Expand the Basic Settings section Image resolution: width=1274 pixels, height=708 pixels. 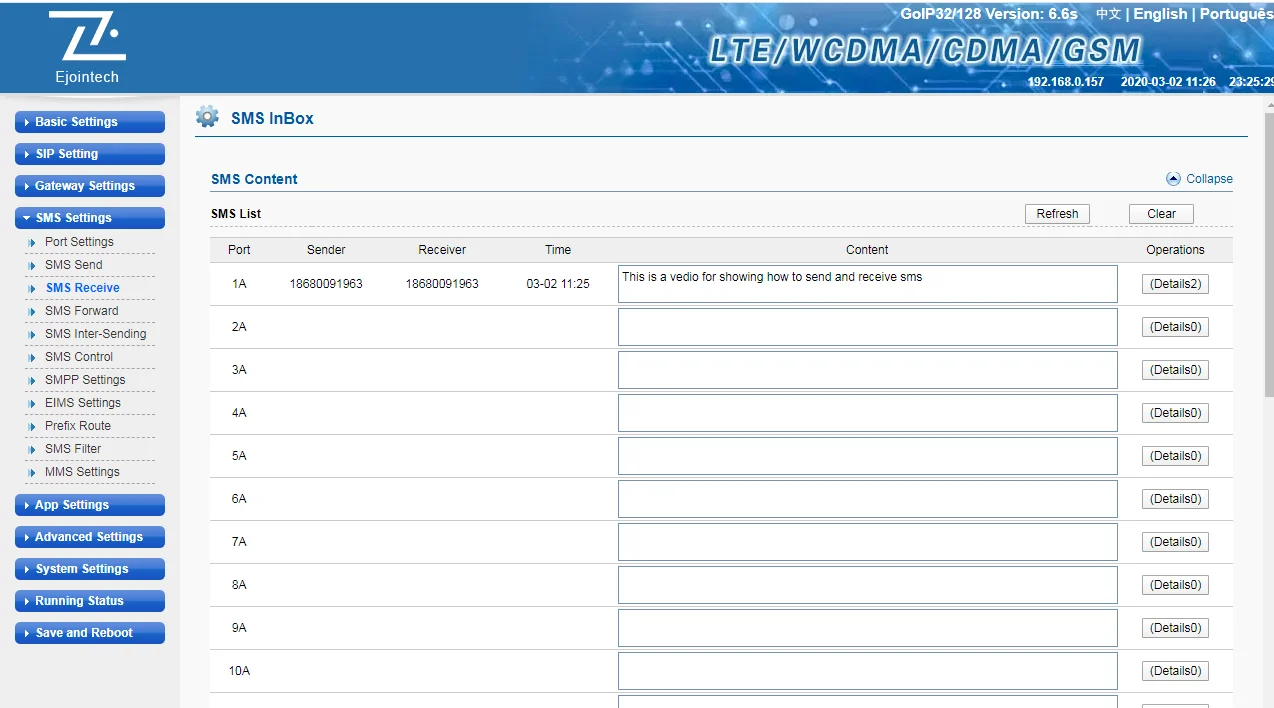click(x=90, y=122)
